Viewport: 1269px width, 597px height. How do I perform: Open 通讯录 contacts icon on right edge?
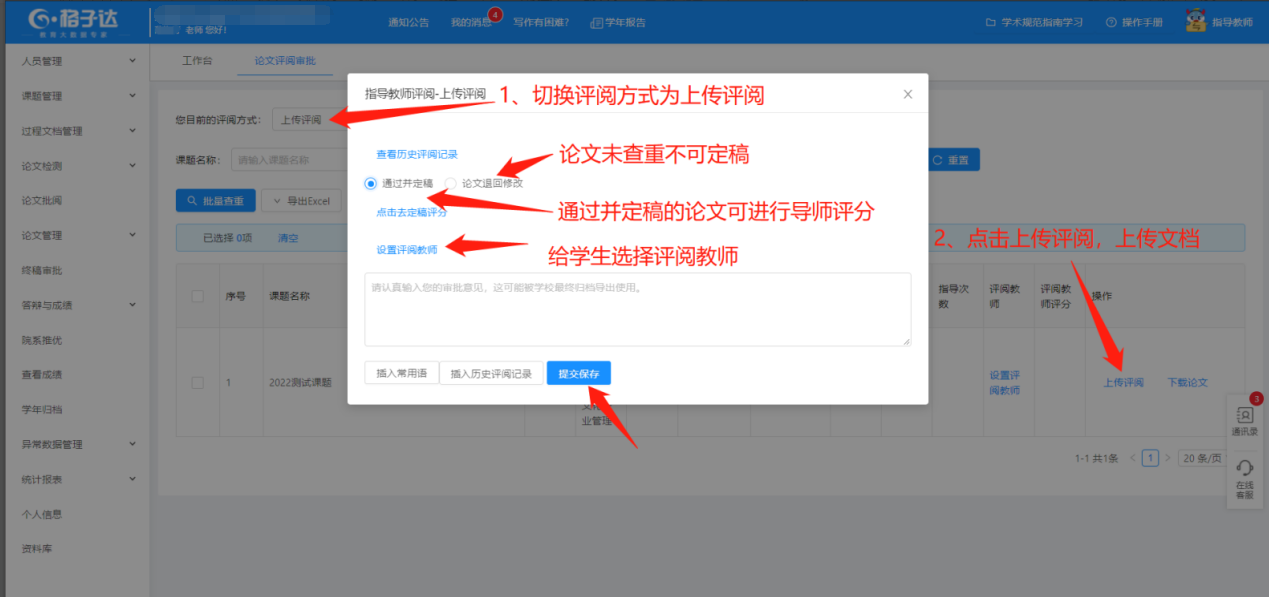tap(1244, 420)
